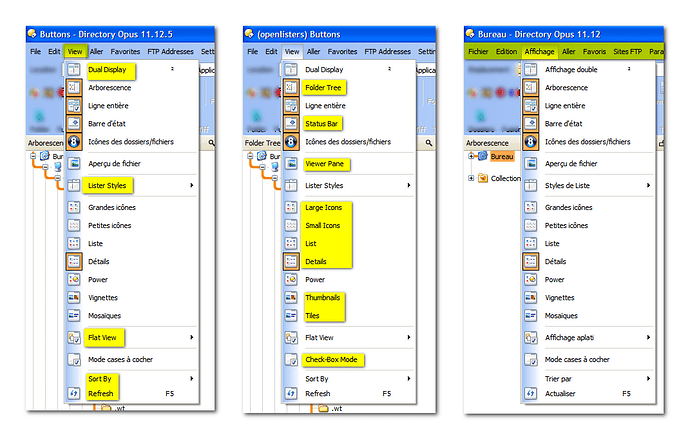Toggle Mode cases à cocher in right window
This screenshot has width=690, height=440.
tap(588, 359)
